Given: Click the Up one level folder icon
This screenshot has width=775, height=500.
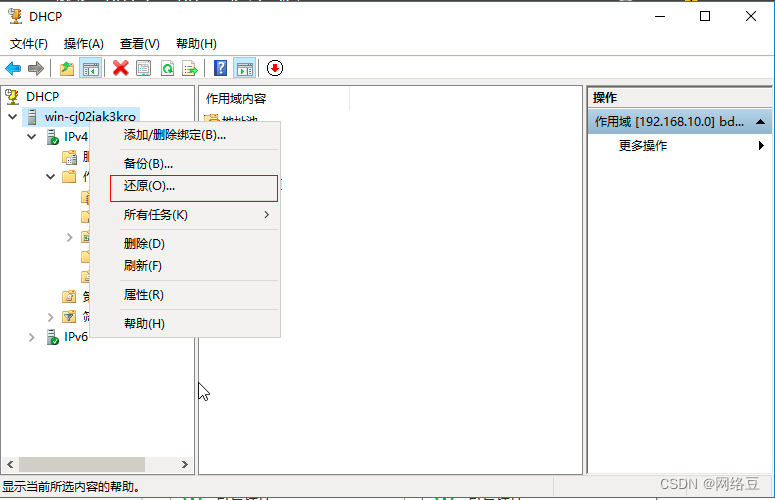Looking at the screenshot, I should (x=67, y=68).
